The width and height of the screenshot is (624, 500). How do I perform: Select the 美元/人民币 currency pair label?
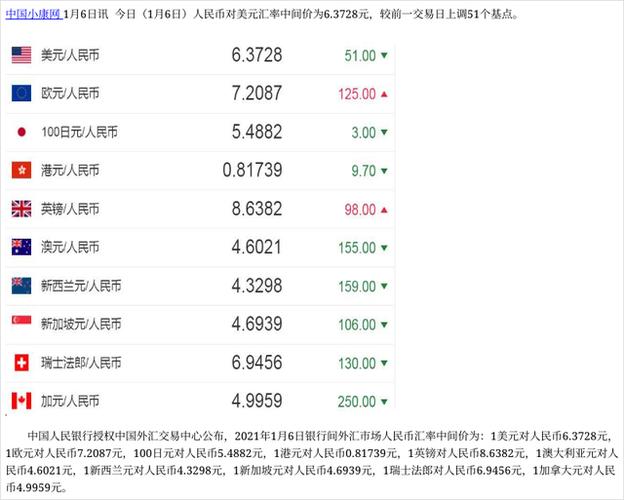[70, 56]
